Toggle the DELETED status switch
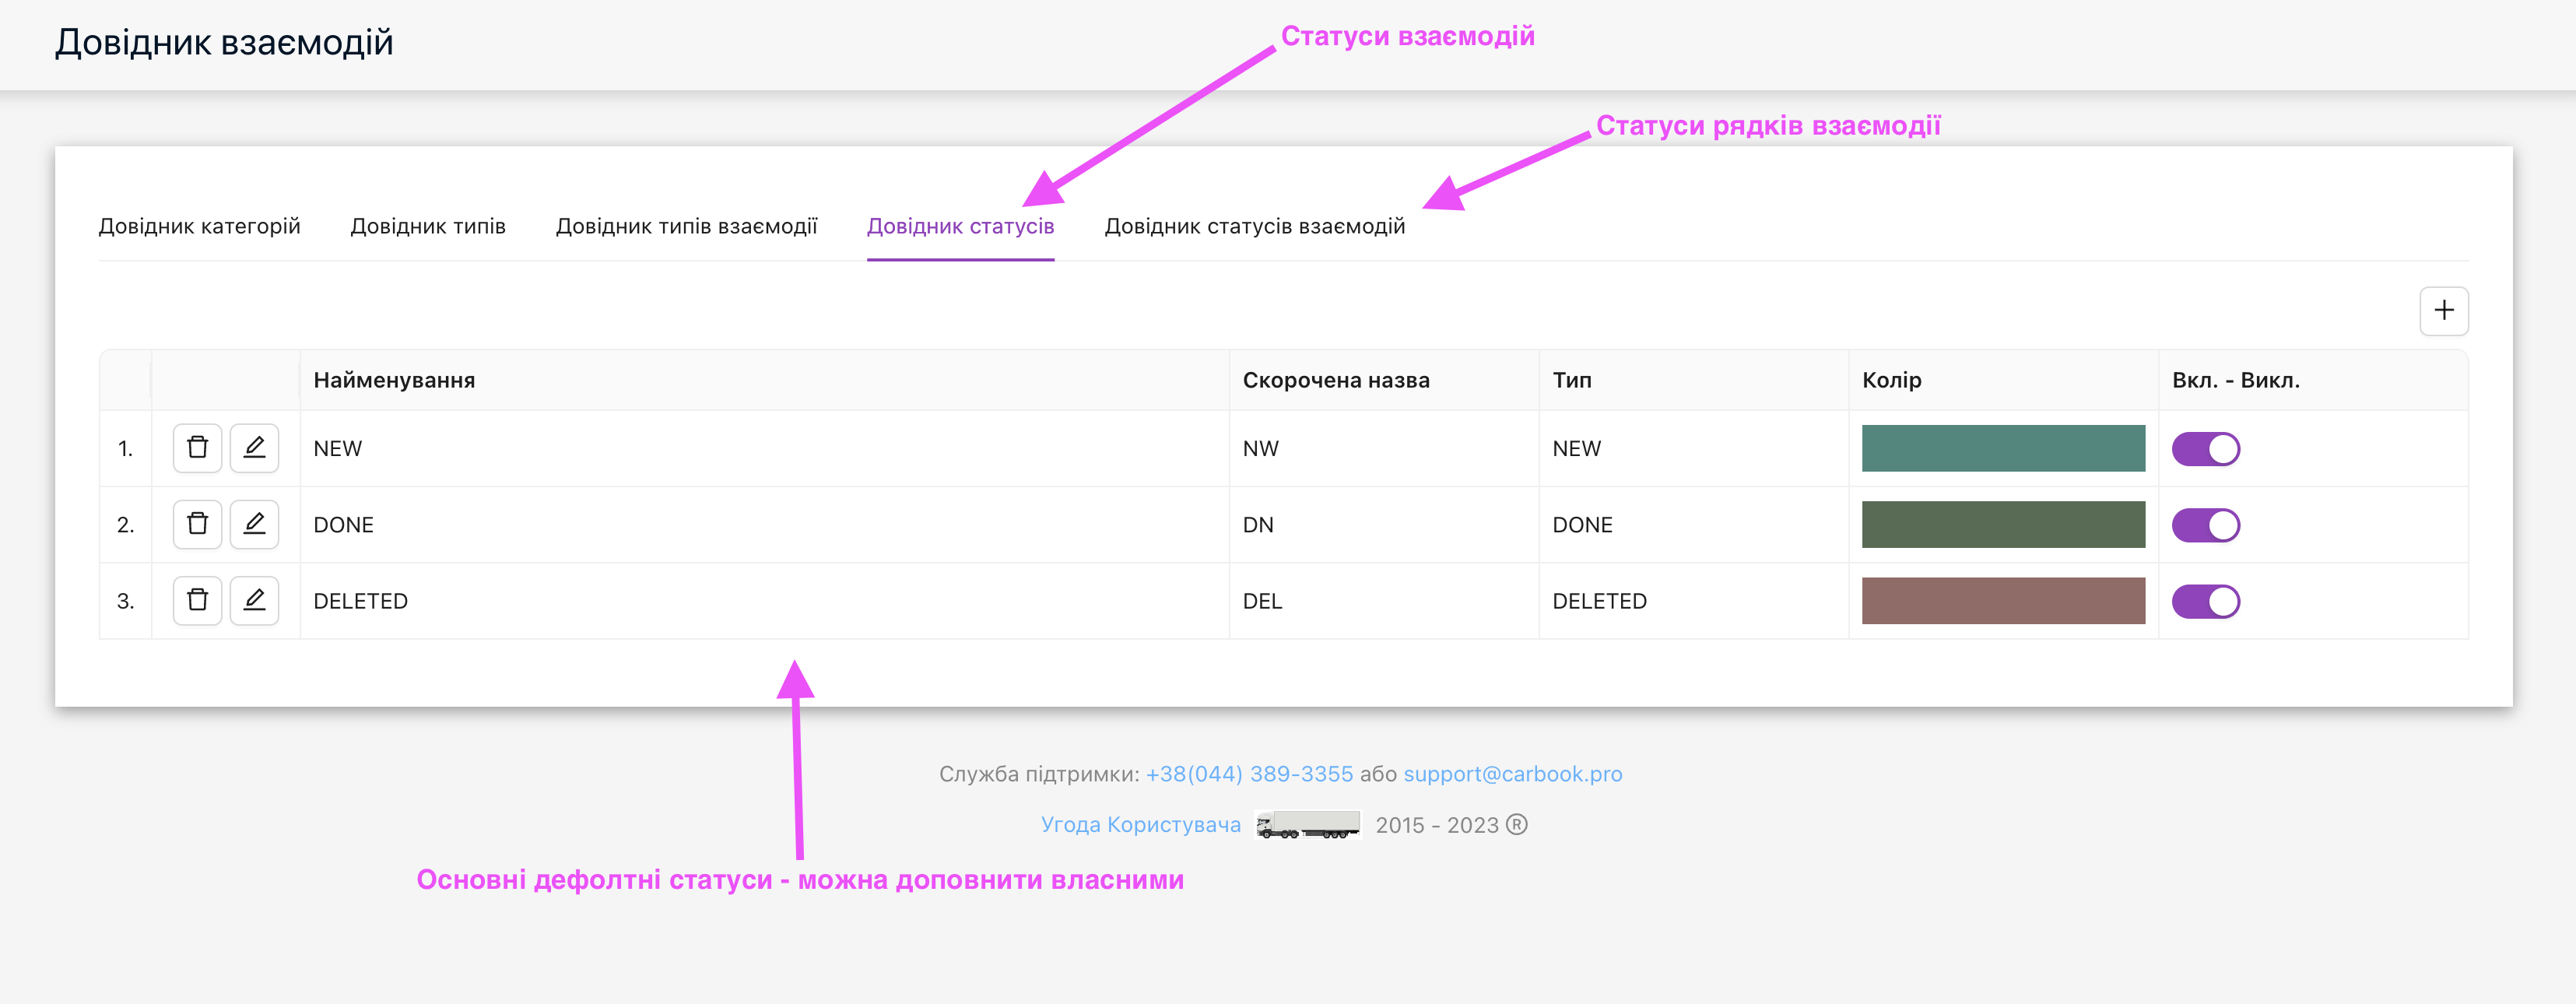The width and height of the screenshot is (2576, 1004). click(2205, 601)
